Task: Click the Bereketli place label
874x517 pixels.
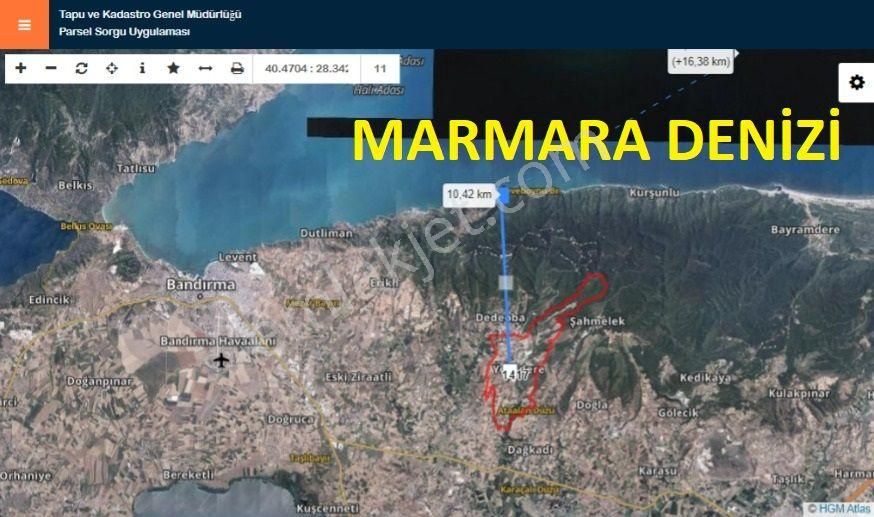Action: point(188,475)
